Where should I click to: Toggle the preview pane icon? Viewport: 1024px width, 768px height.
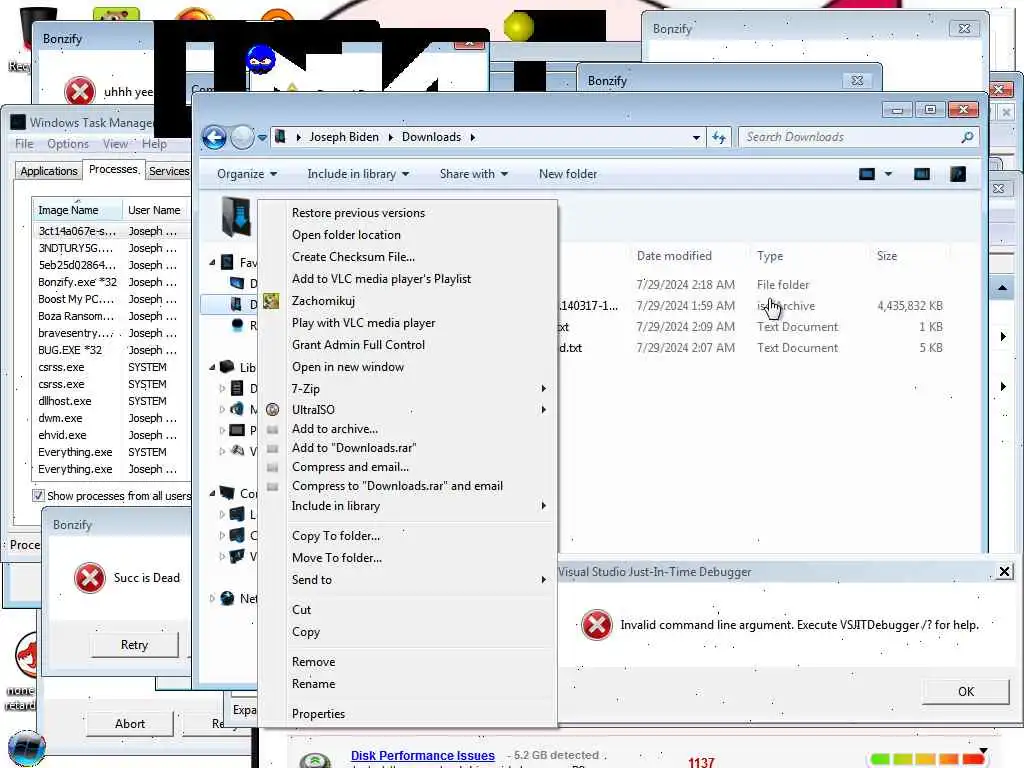(921, 174)
